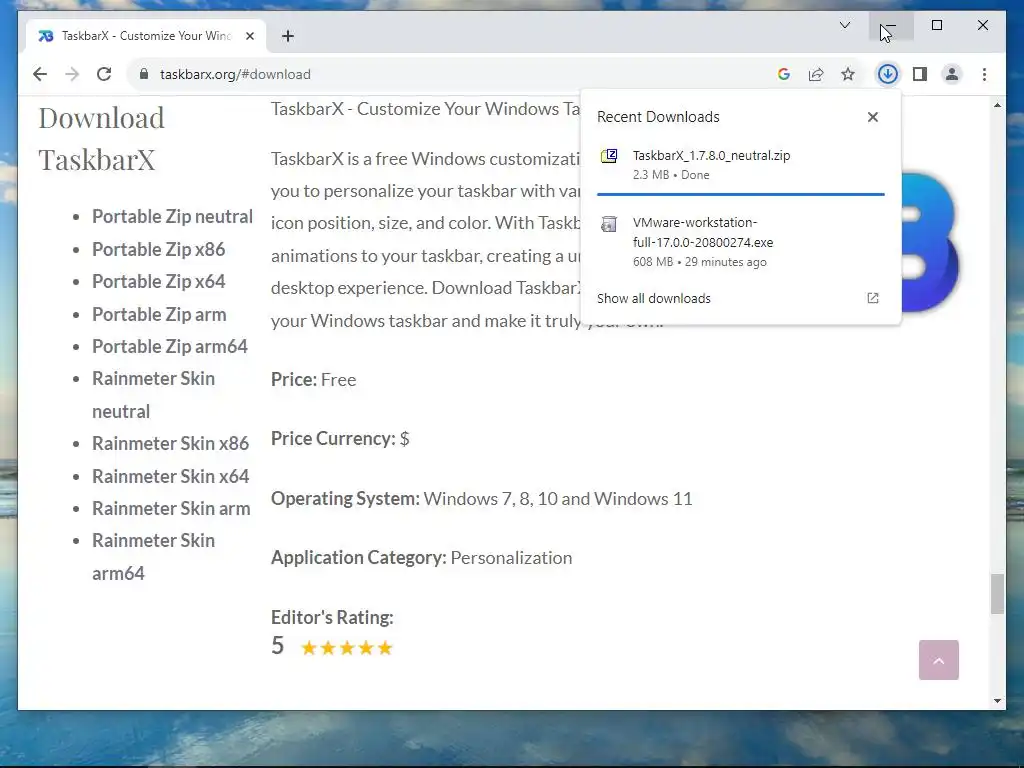
Task: Click the Download TaskbarX heading
Action: coord(102,138)
